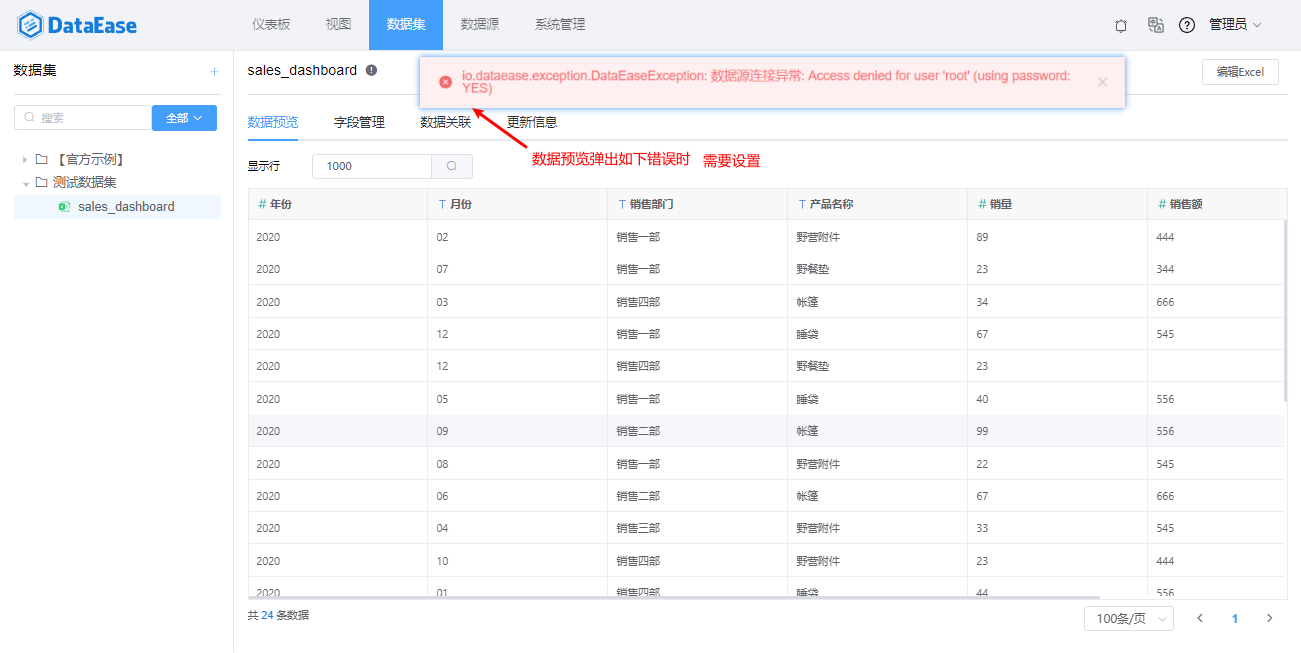Screen dimensions: 1301x653
Task: Click the vertical scrollbar of data table
Action: tap(1285, 310)
